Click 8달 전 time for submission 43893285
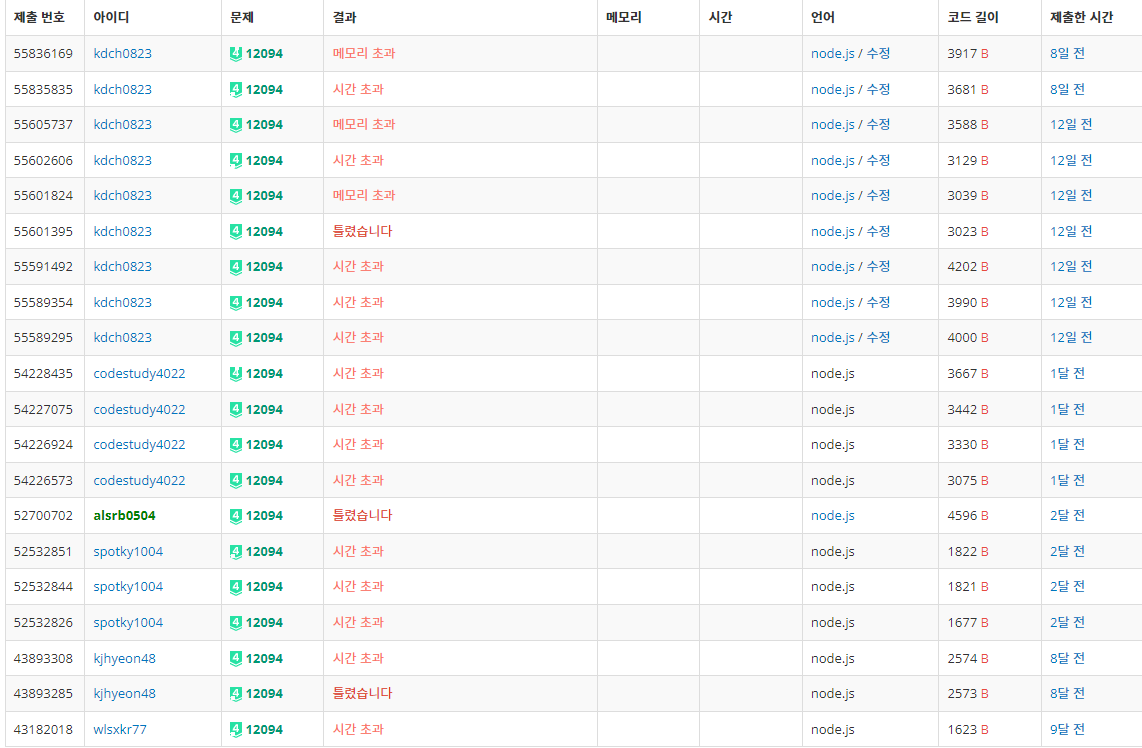1142x748 pixels. click(1067, 693)
